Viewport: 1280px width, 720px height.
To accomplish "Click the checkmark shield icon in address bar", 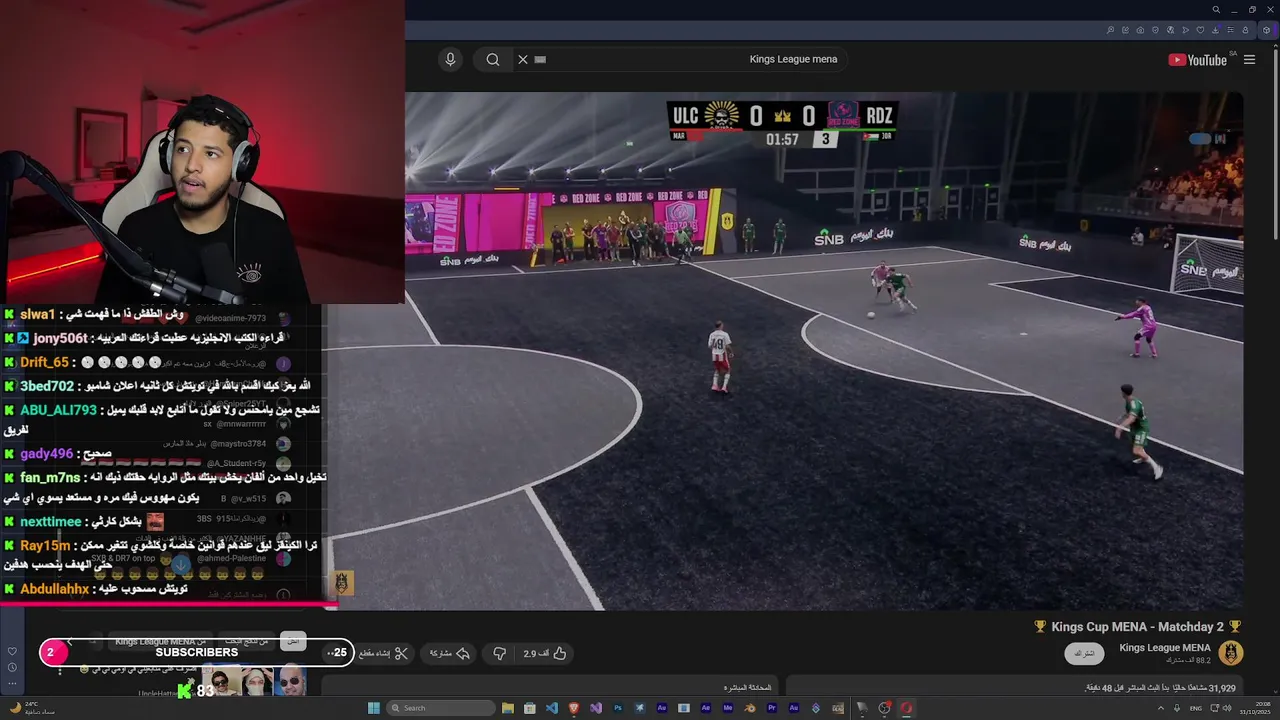I will (1155, 30).
